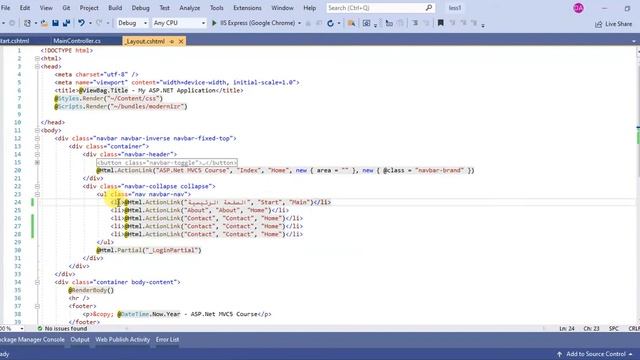Click in the Search (Ctrl+Q) box
Image resolution: width=640 pixels, height=360 pixels.
click(380, 8)
